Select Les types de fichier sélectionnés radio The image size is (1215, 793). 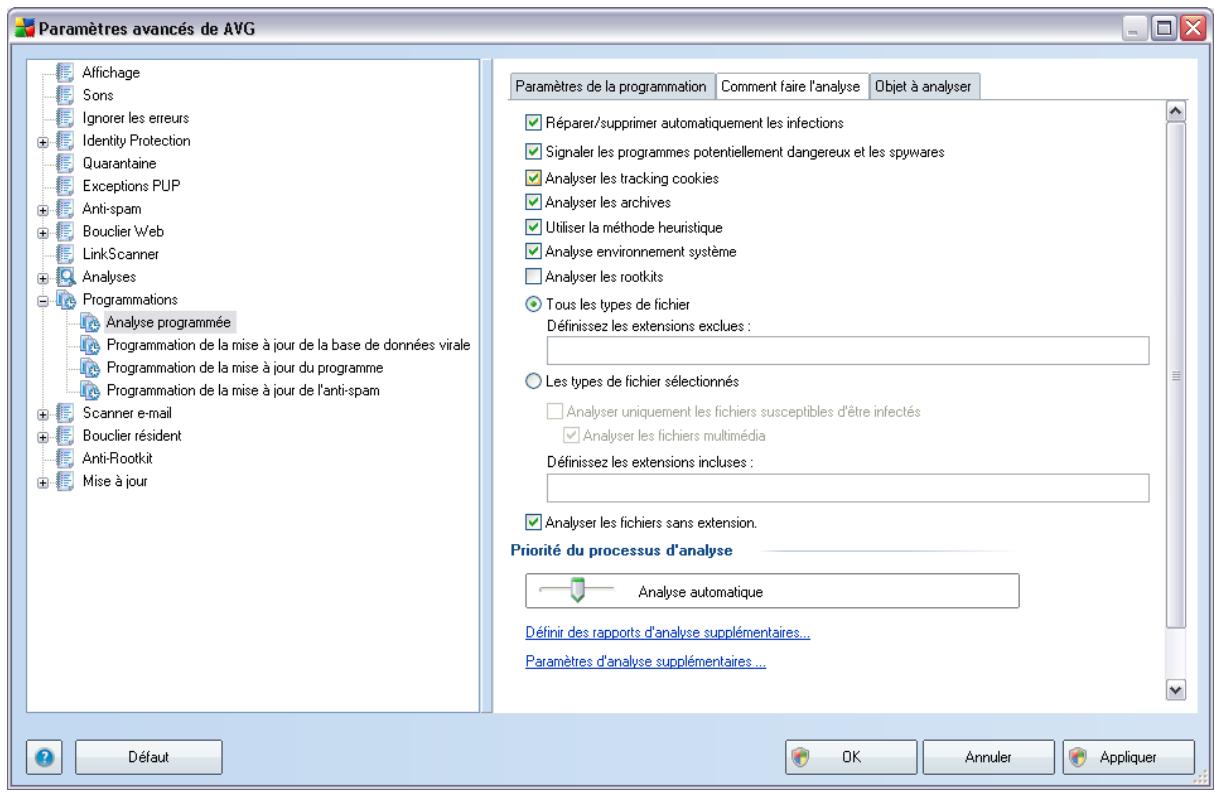533,381
